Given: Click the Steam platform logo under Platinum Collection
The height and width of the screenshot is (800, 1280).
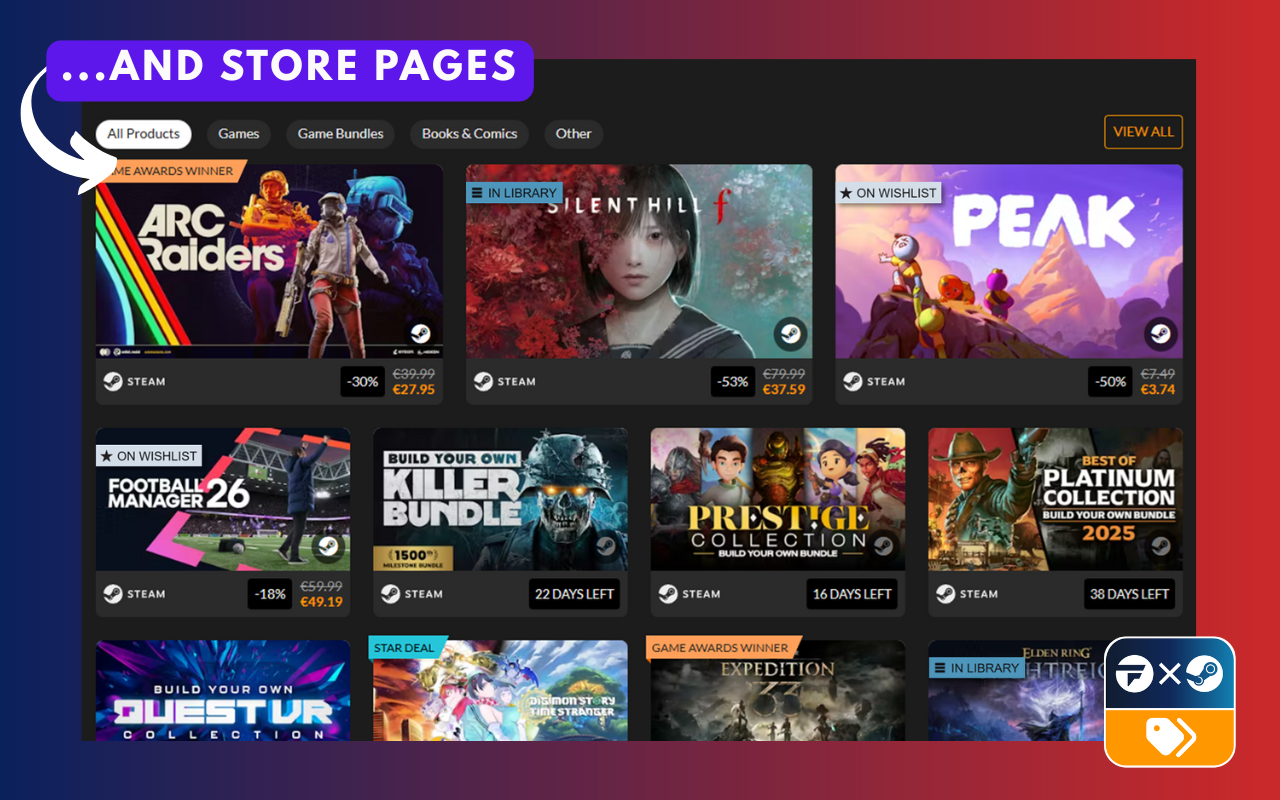Looking at the screenshot, I should pos(946,594).
